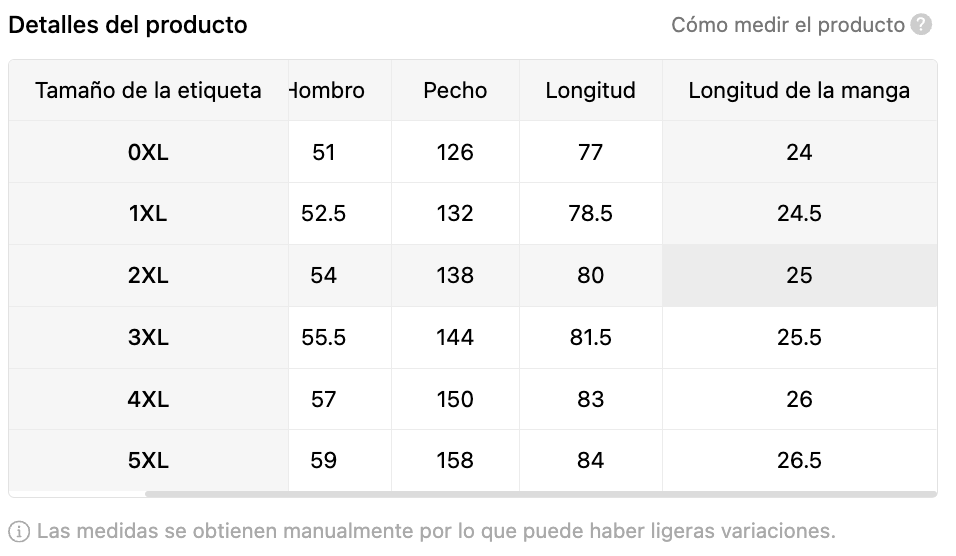Select the 1XL size row label
The width and height of the screenshot is (956, 556).
[148, 214]
